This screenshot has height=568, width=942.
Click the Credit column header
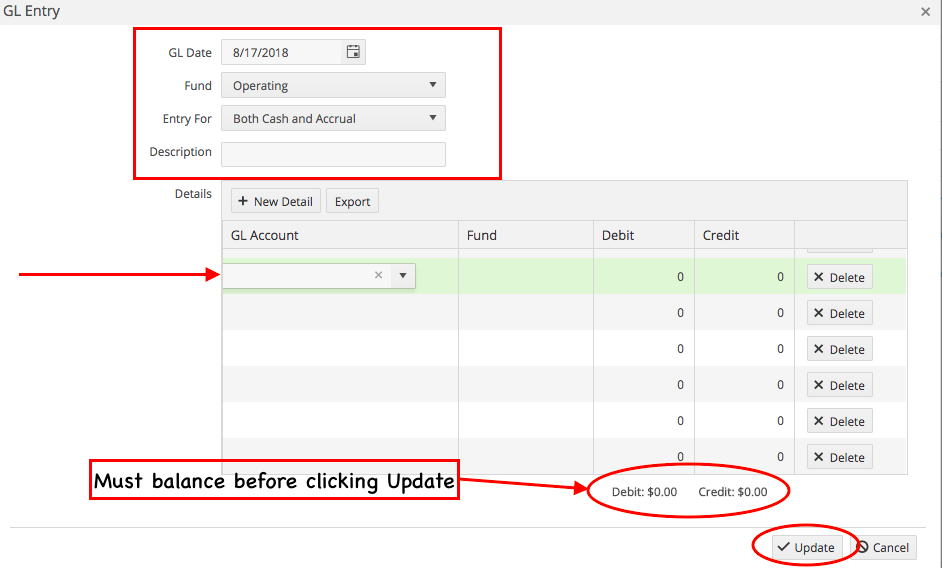click(x=744, y=235)
